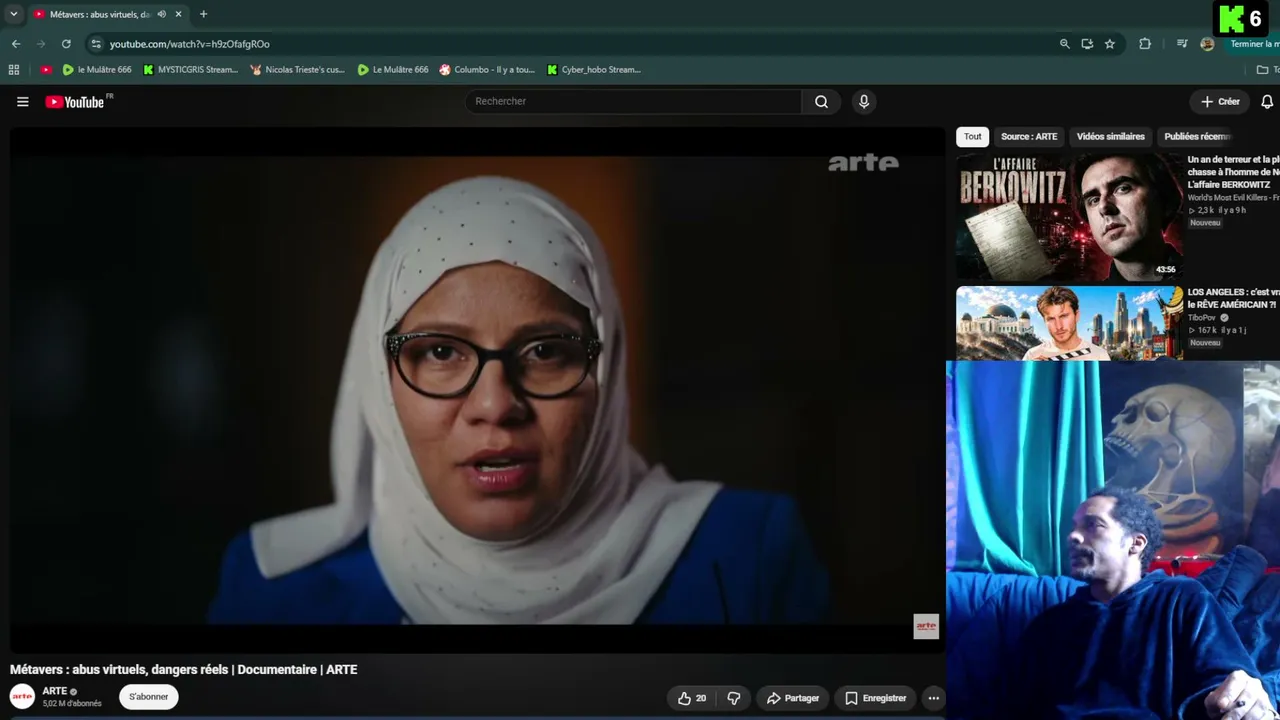Viewport: 1280px width, 720px height.
Task: Open the TiboPov channel name
Action: coord(1201,318)
